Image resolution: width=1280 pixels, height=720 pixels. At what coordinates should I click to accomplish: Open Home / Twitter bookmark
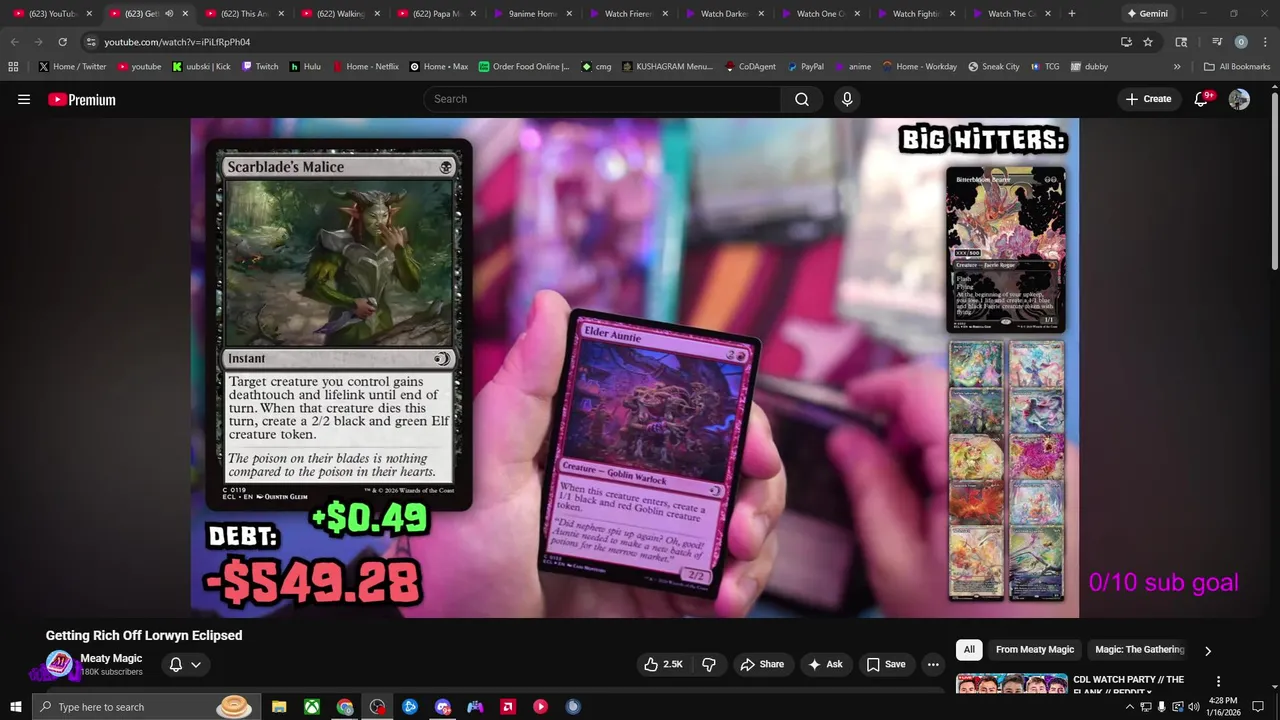[x=72, y=67]
